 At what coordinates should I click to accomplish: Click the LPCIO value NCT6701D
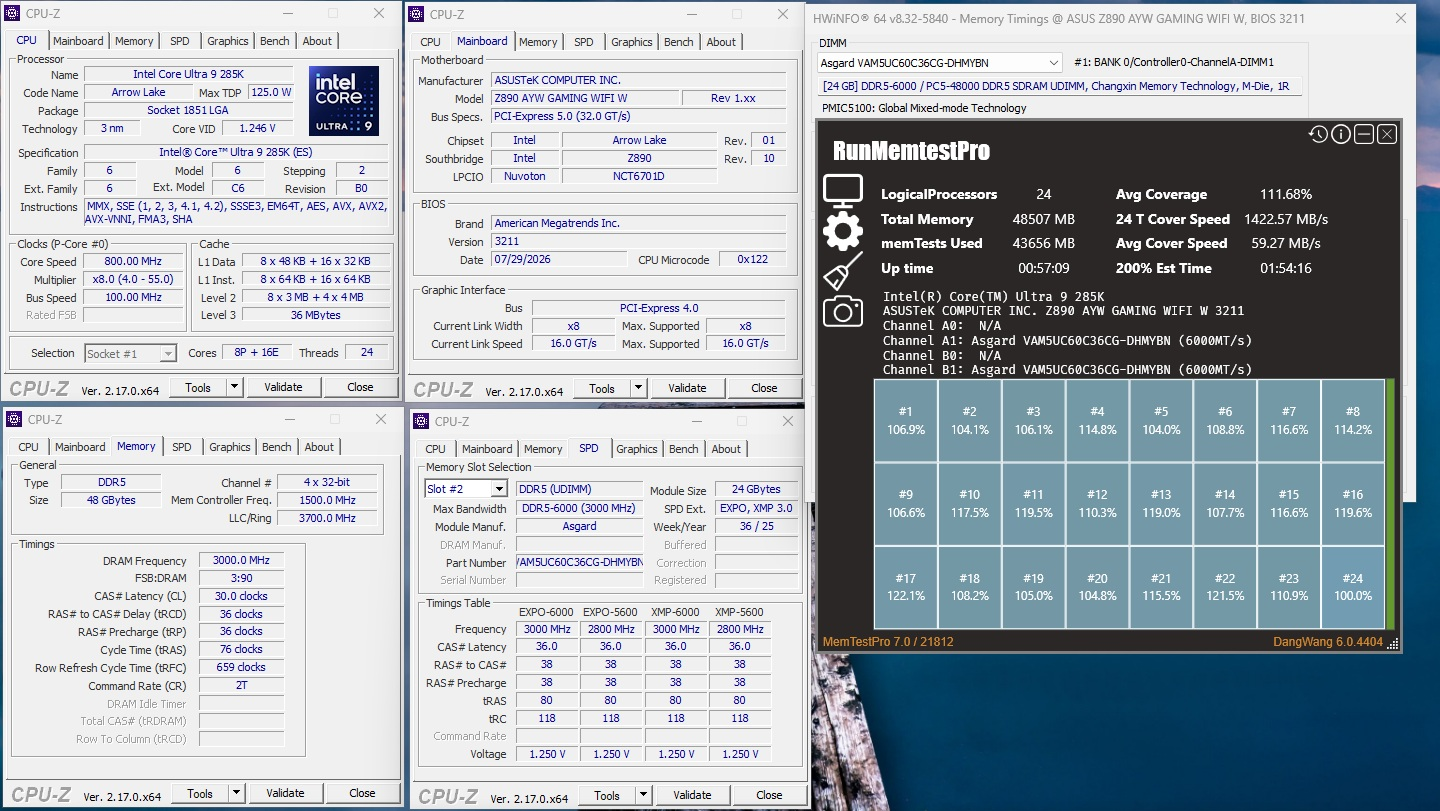(638, 176)
